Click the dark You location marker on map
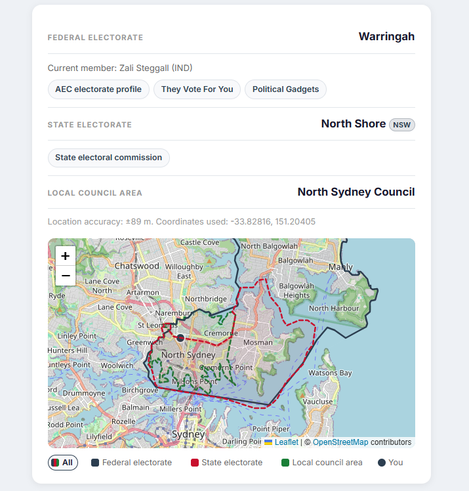Viewport: 469px width, 491px height. click(180, 338)
